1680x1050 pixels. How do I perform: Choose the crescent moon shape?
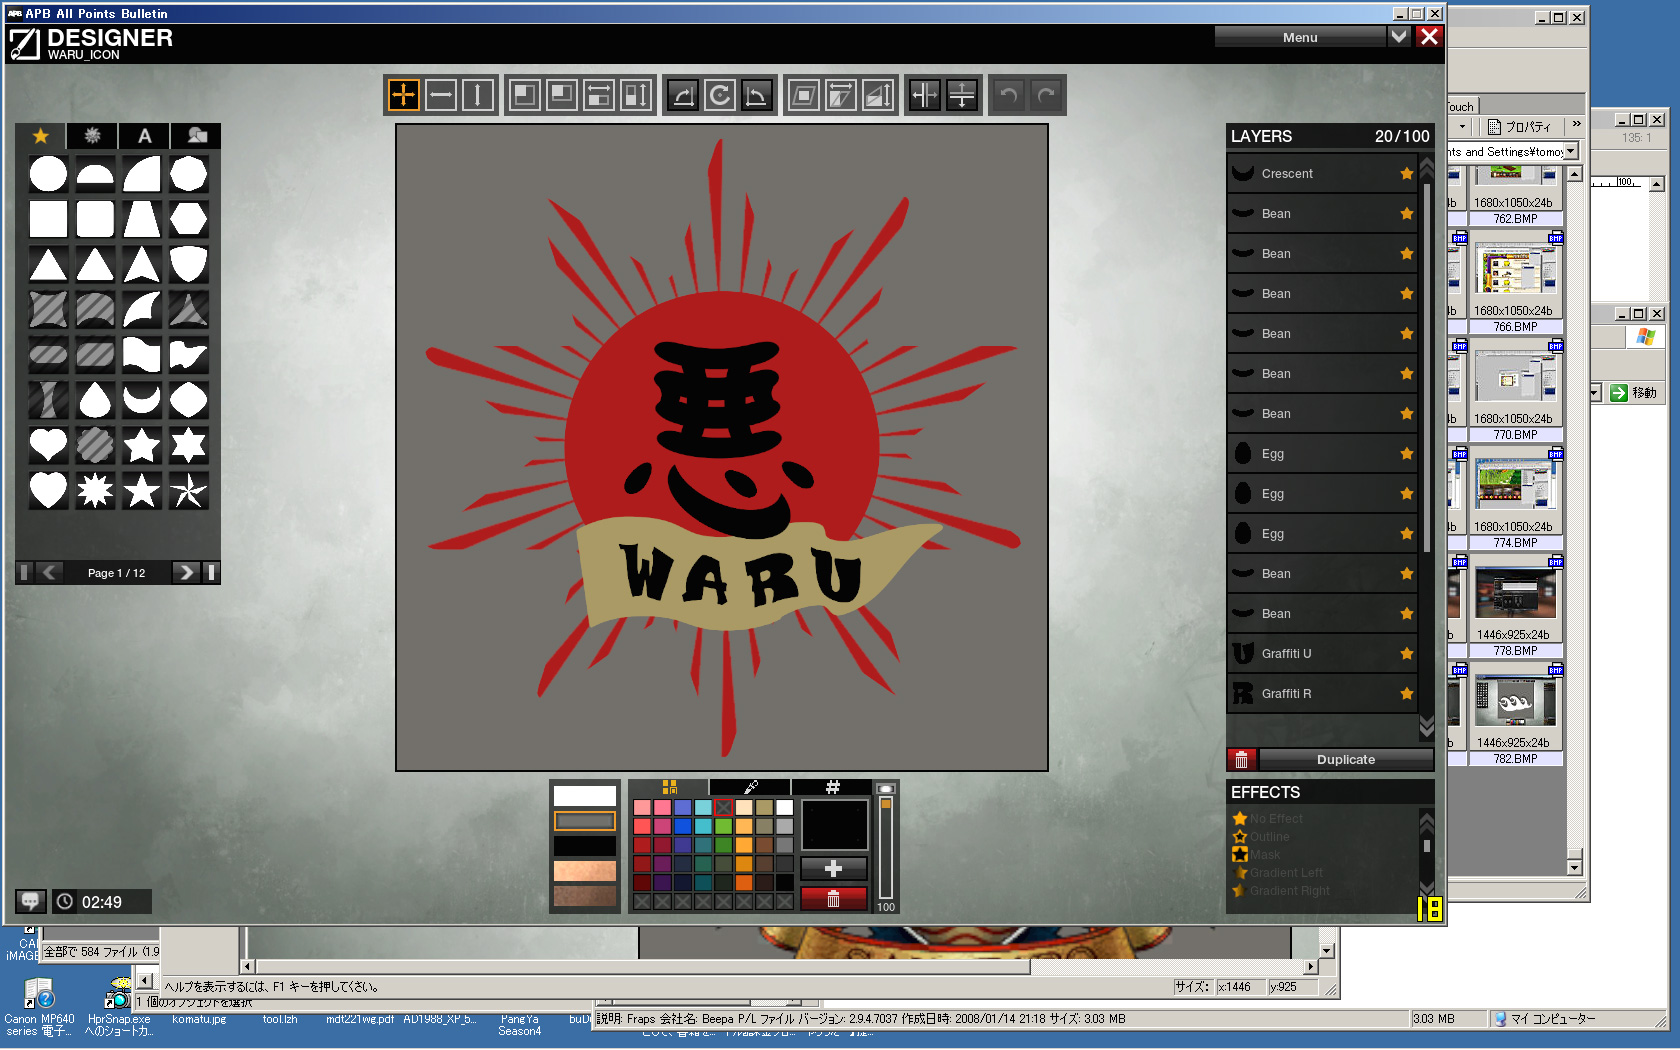pyautogui.click(x=142, y=400)
